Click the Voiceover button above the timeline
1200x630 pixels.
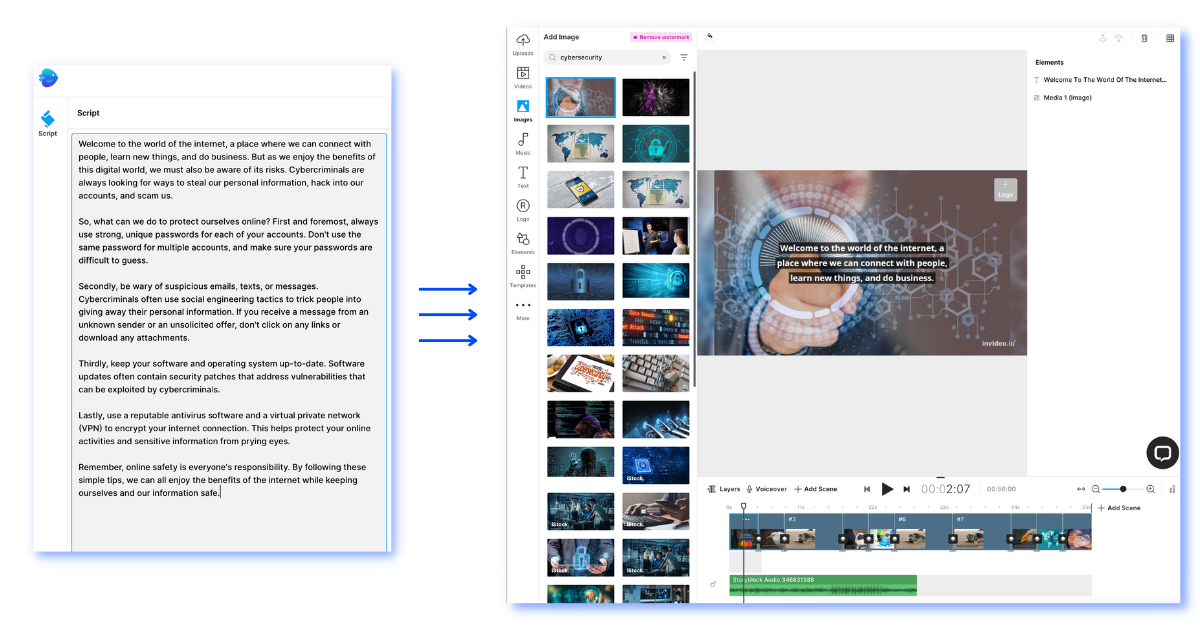(767, 489)
